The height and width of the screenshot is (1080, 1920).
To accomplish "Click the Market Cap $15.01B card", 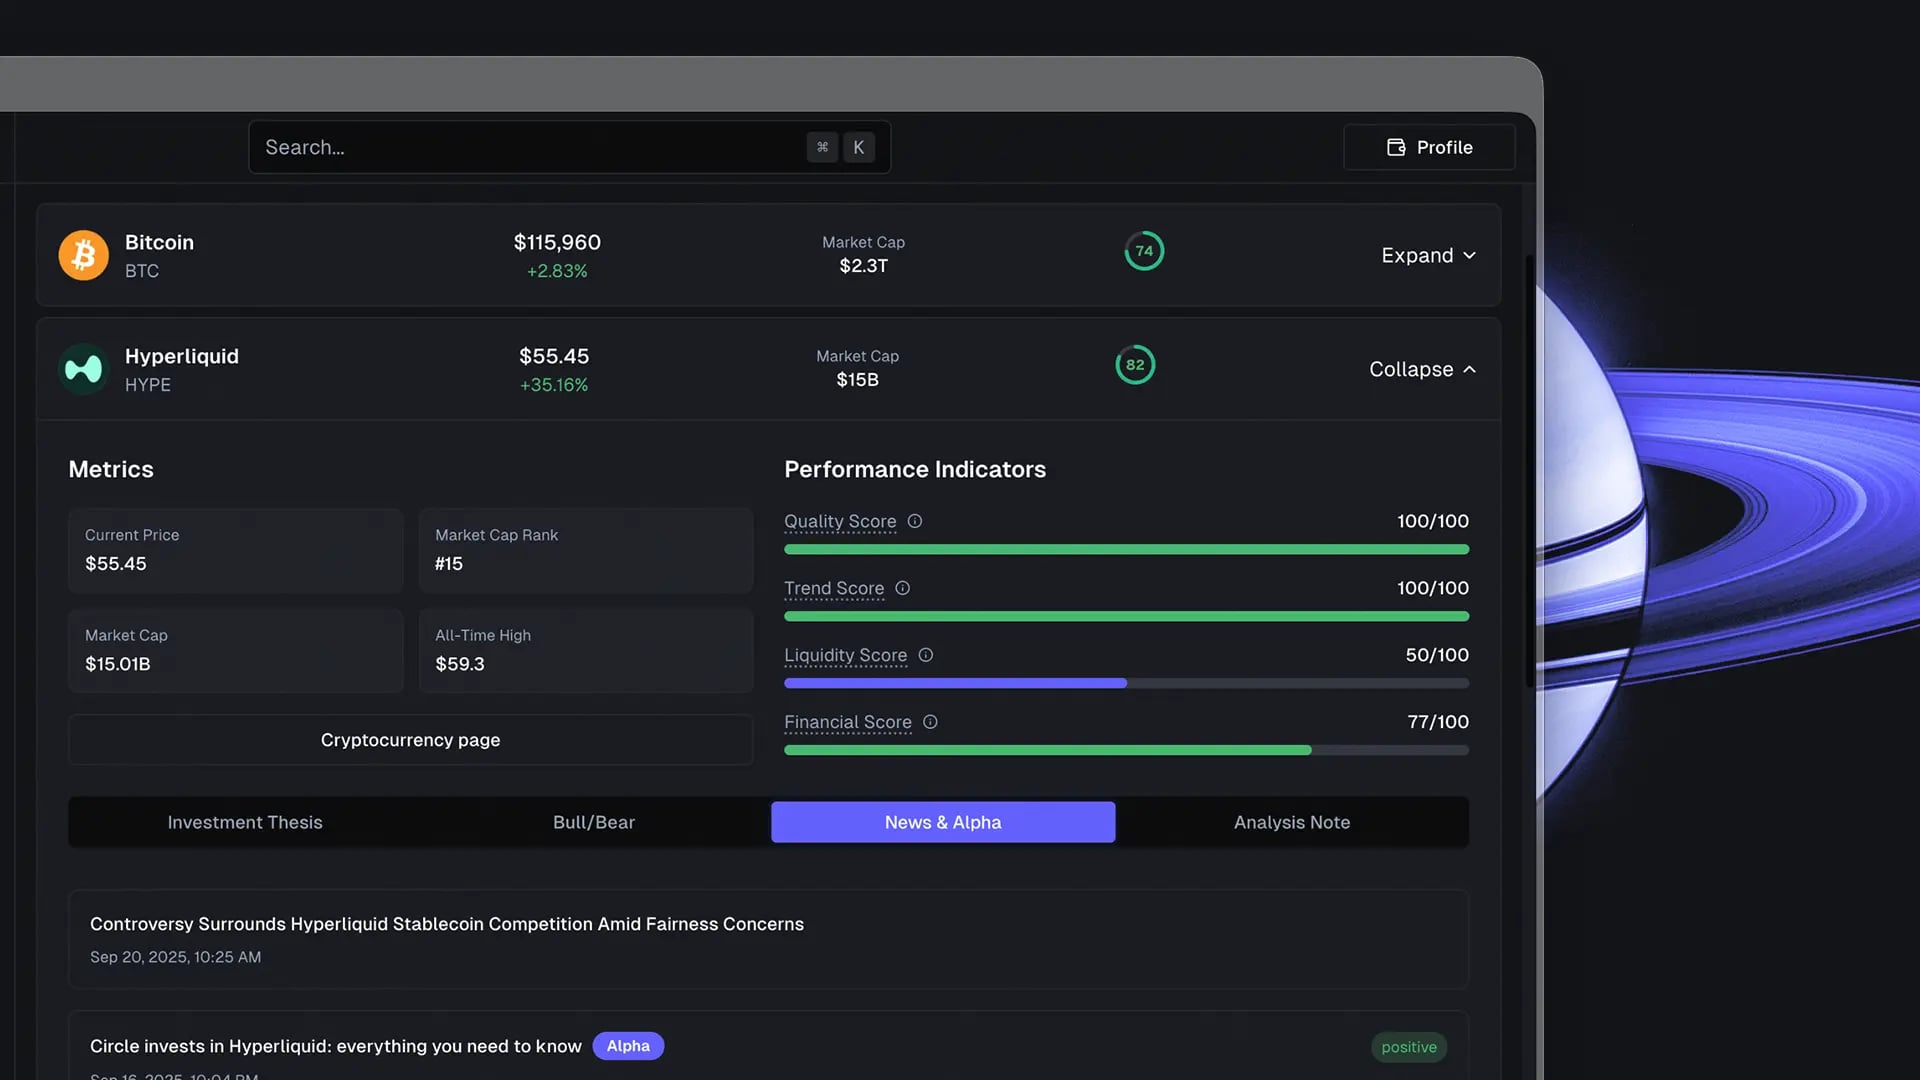I will point(235,650).
